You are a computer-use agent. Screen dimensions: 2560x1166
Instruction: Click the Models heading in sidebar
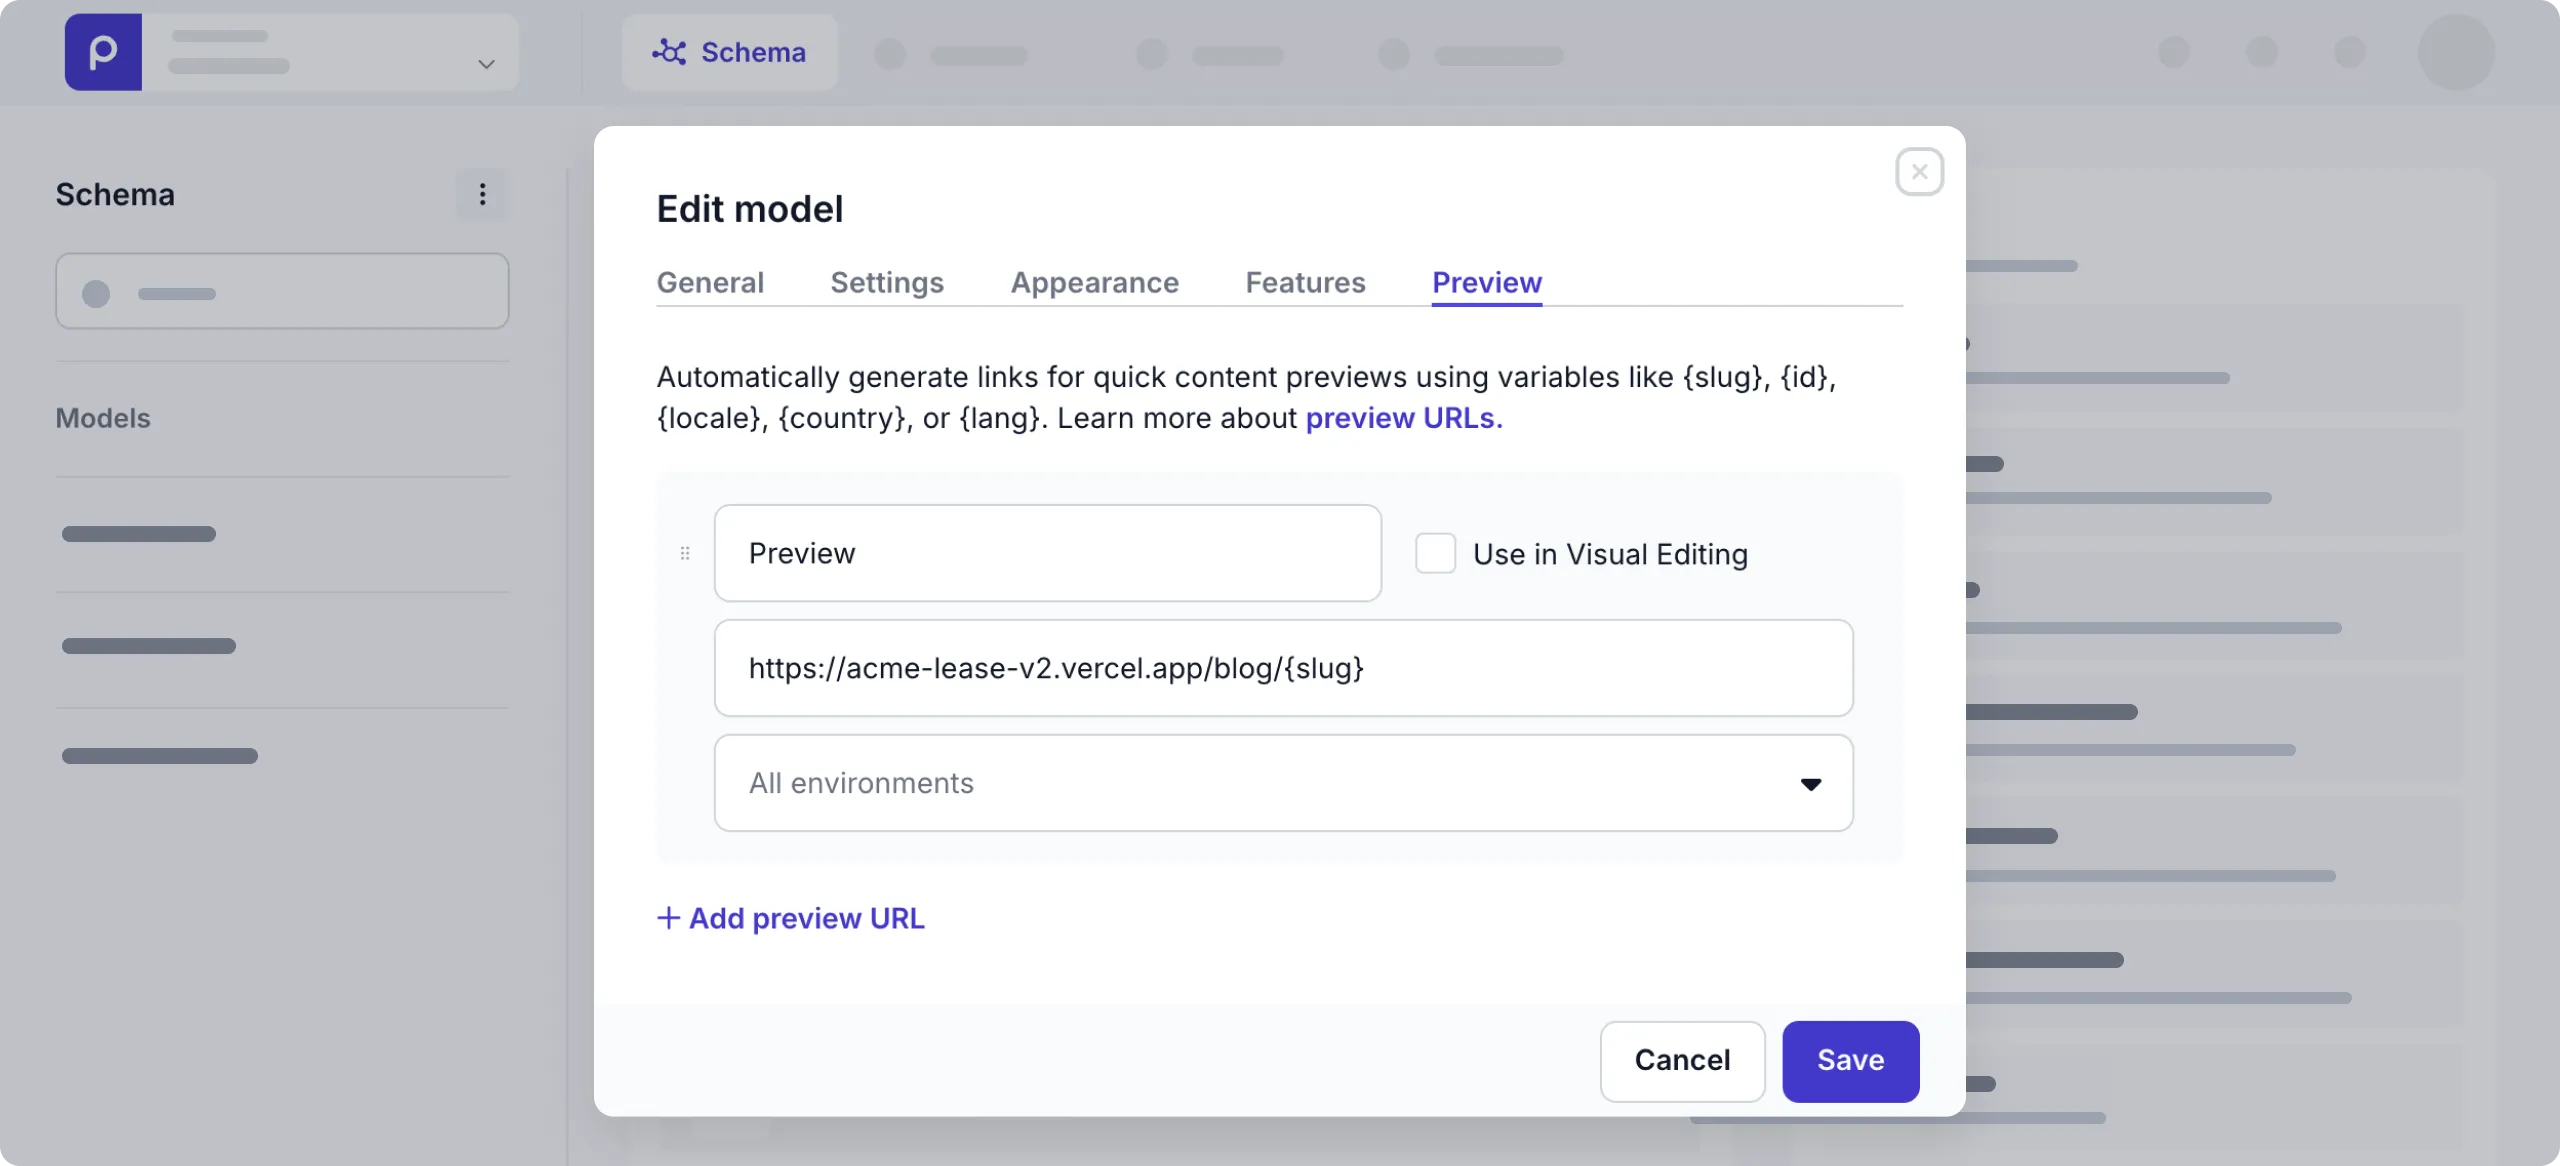pos(103,418)
